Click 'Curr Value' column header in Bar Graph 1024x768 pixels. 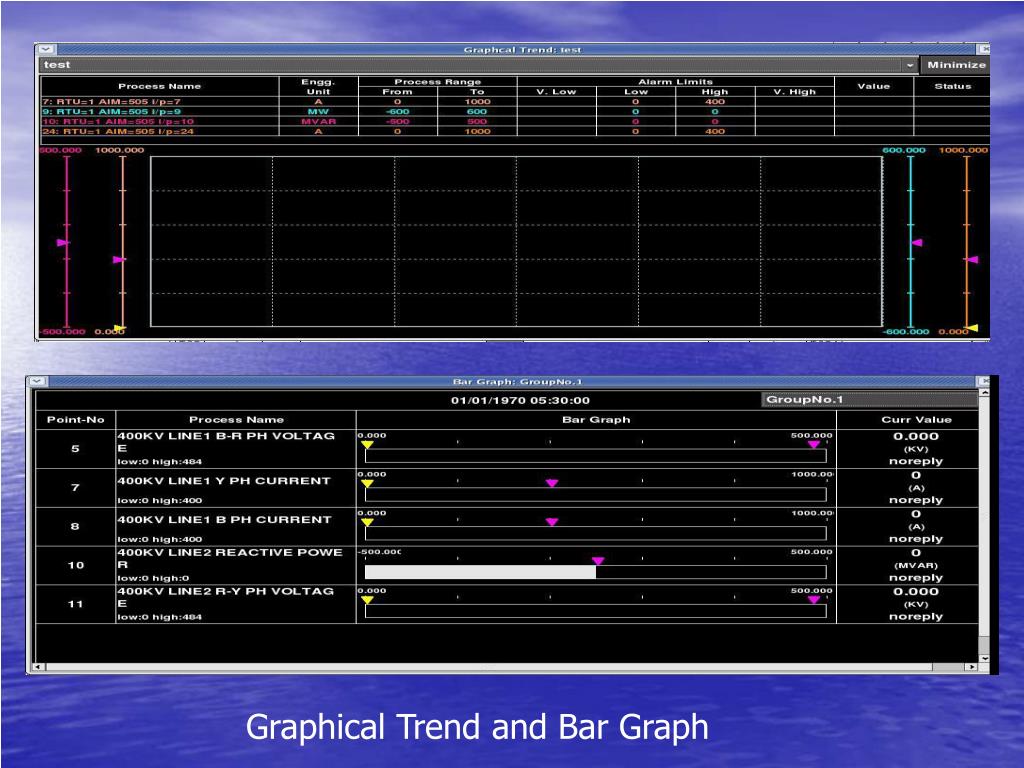tap(916, 419)
